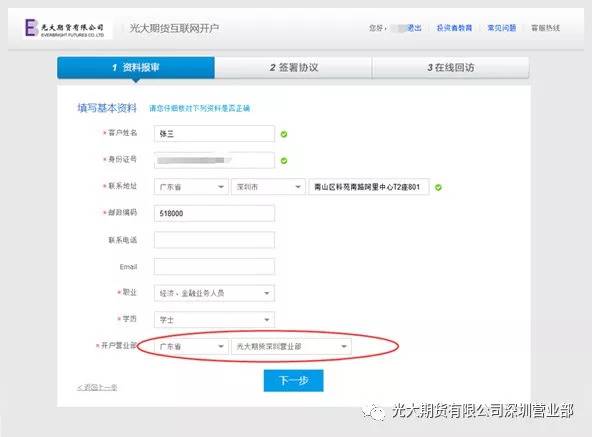Open 常见问题 link in header
Screen dimensions: 592x437
502,28
